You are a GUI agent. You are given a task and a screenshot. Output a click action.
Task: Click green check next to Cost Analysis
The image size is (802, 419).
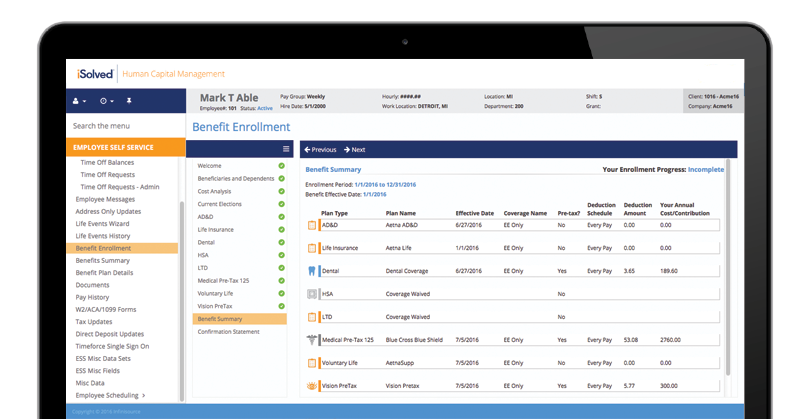coord(281,191)
